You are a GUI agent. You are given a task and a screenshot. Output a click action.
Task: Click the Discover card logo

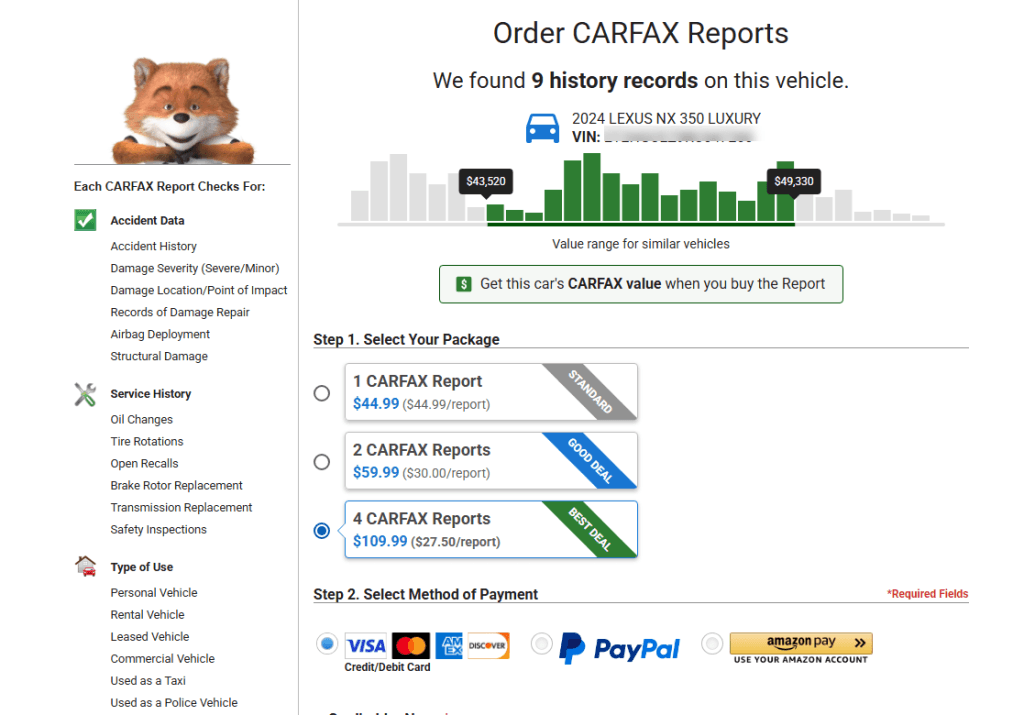click(488, 646)
